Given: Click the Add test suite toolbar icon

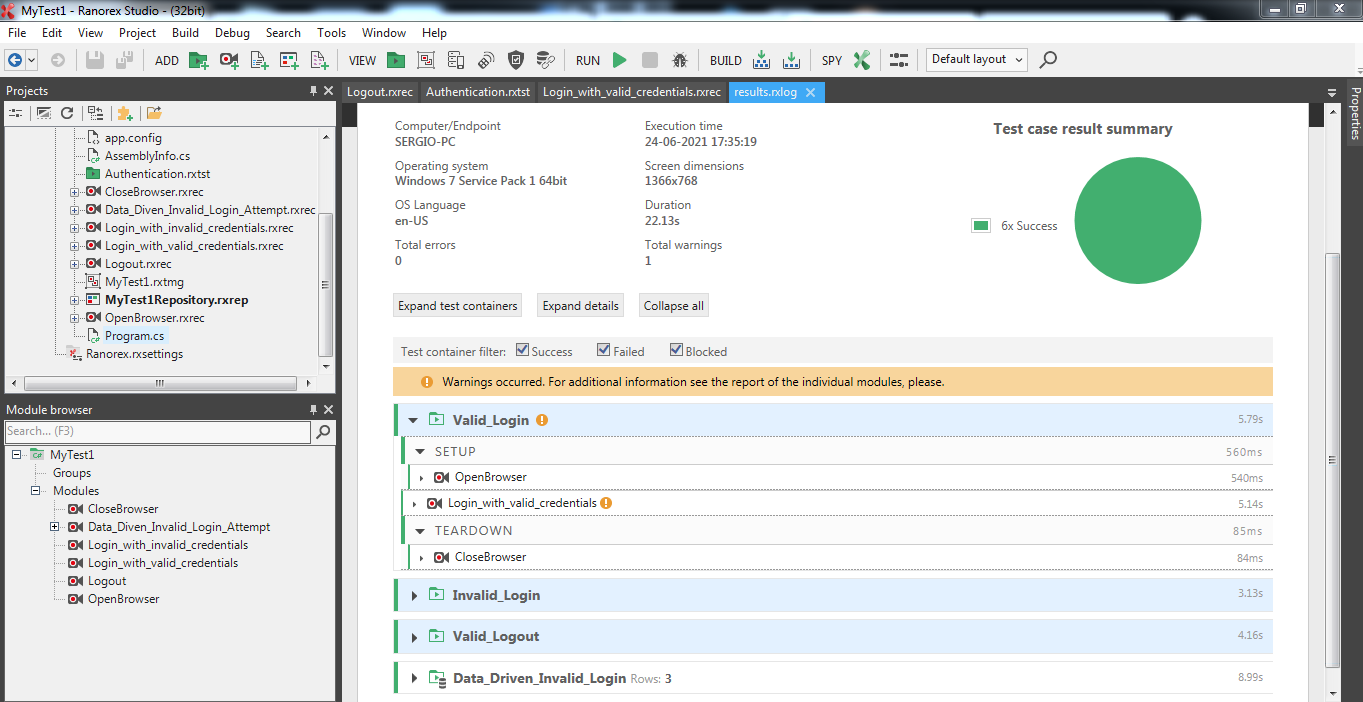Looking at the screenshot, I should coord(198,60).
